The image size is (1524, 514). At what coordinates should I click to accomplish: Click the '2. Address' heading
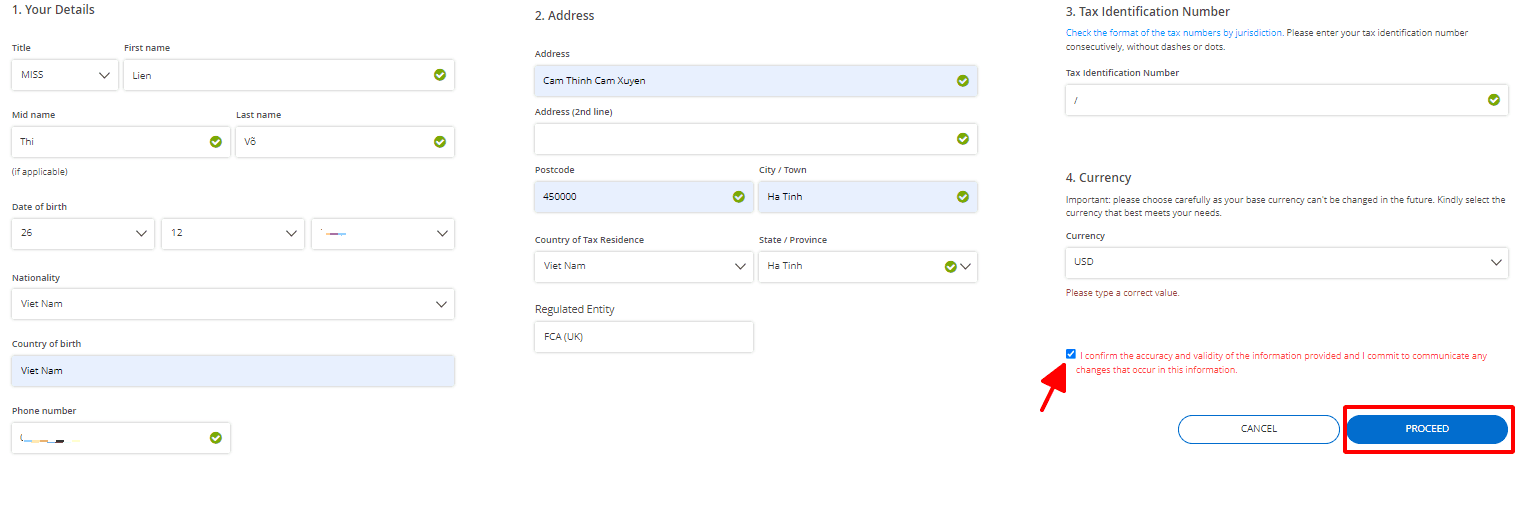(565, 16)
